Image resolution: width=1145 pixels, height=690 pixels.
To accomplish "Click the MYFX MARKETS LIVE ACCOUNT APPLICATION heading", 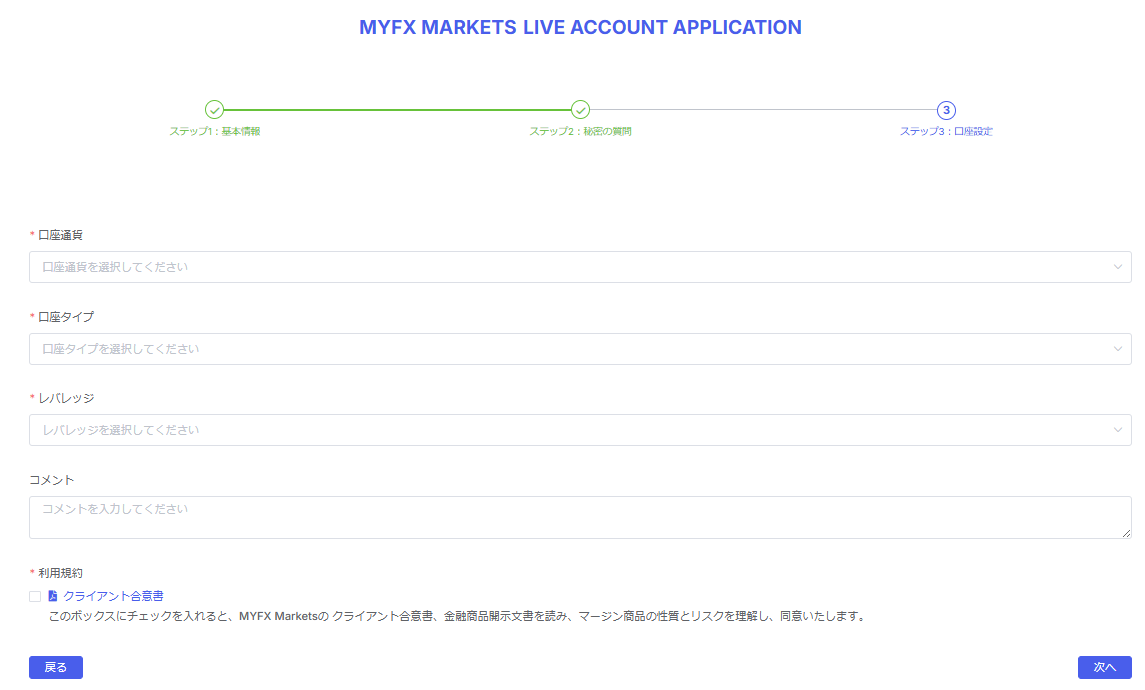I will (x=580, y=27).
